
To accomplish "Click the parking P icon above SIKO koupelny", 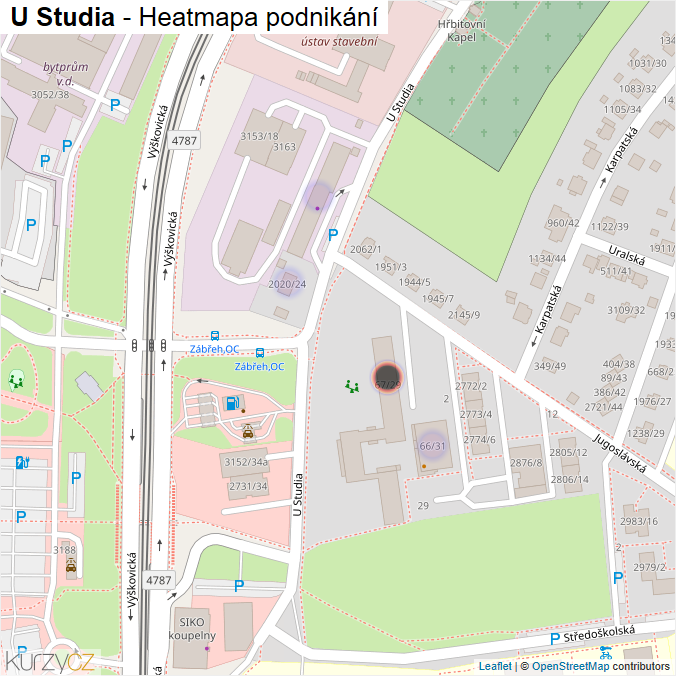I will (x=239, y=585).
